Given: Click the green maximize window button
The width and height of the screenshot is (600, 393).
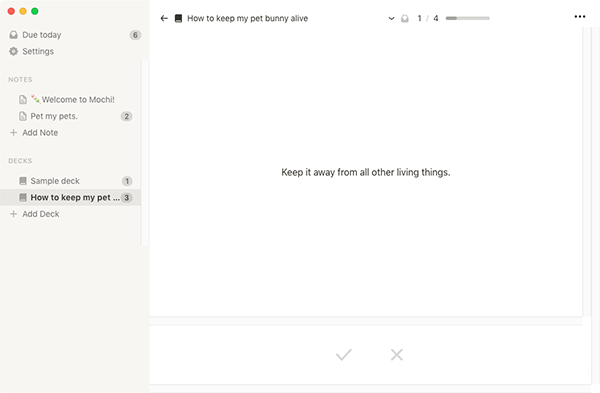Looking at the screenshot, I should 35,11.
